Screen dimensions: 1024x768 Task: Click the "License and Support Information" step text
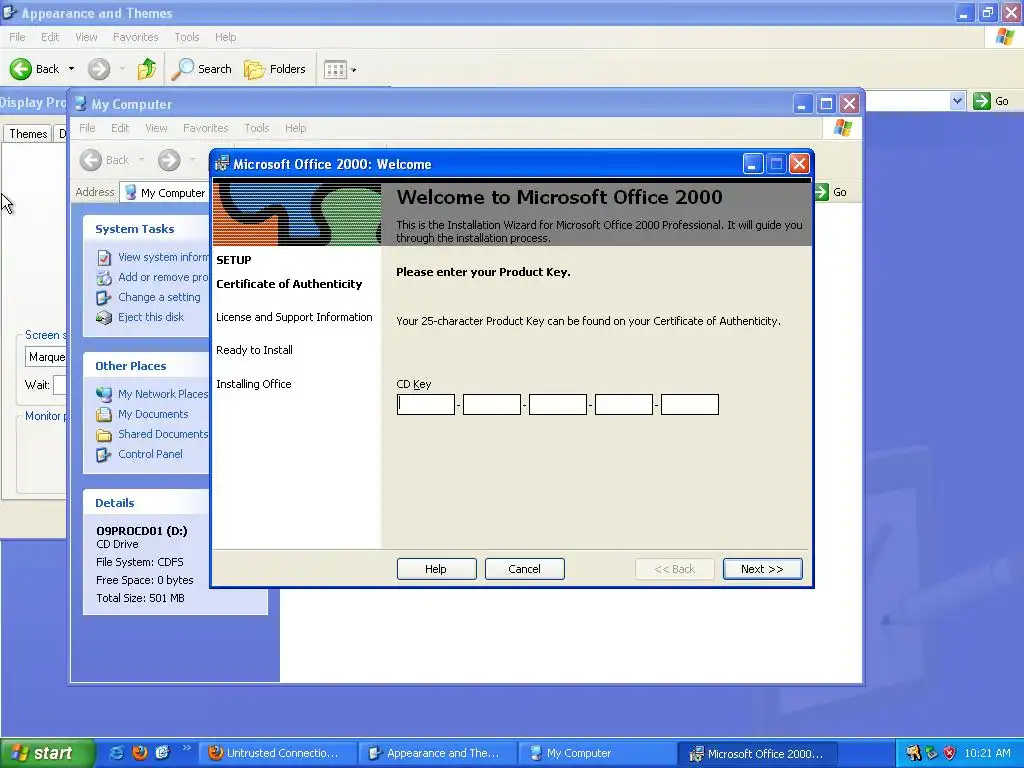[295, 317]
